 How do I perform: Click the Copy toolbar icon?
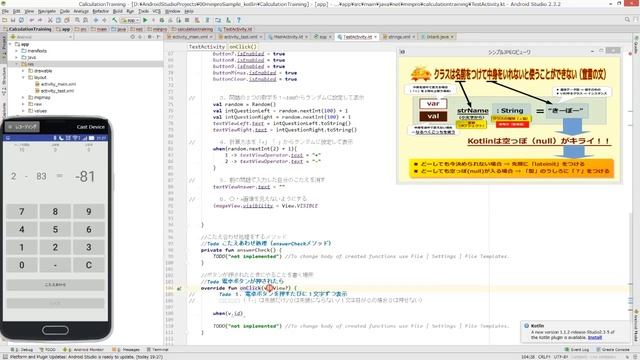(58, 20)
